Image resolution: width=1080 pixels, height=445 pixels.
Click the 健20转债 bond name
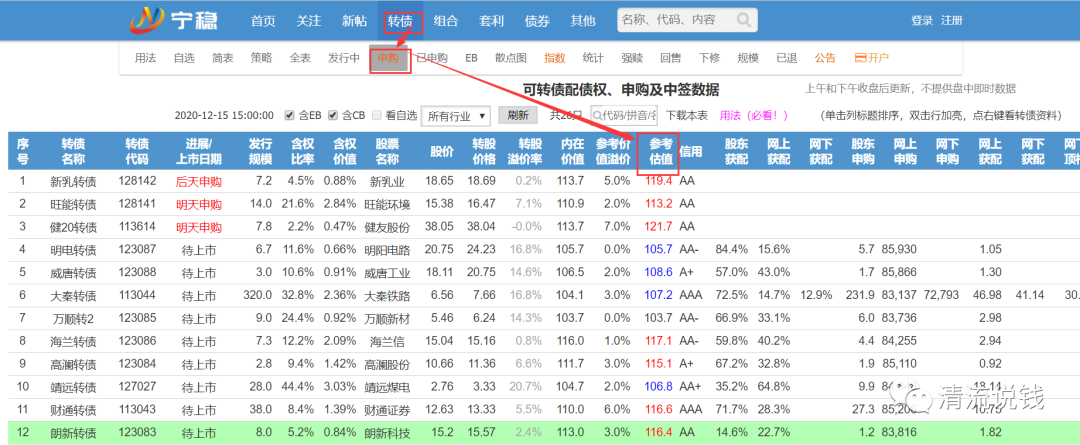[73, 227]
